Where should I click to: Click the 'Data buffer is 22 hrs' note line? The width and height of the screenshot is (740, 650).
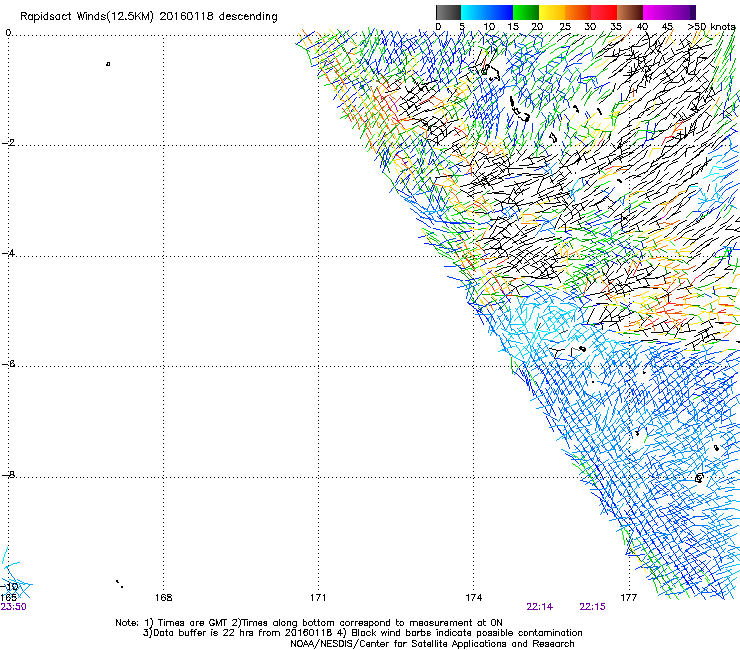click(x=362, y=633)
